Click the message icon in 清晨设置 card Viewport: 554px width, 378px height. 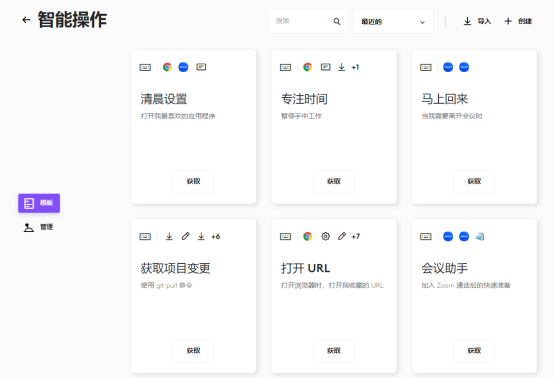[x=201, y=67]
